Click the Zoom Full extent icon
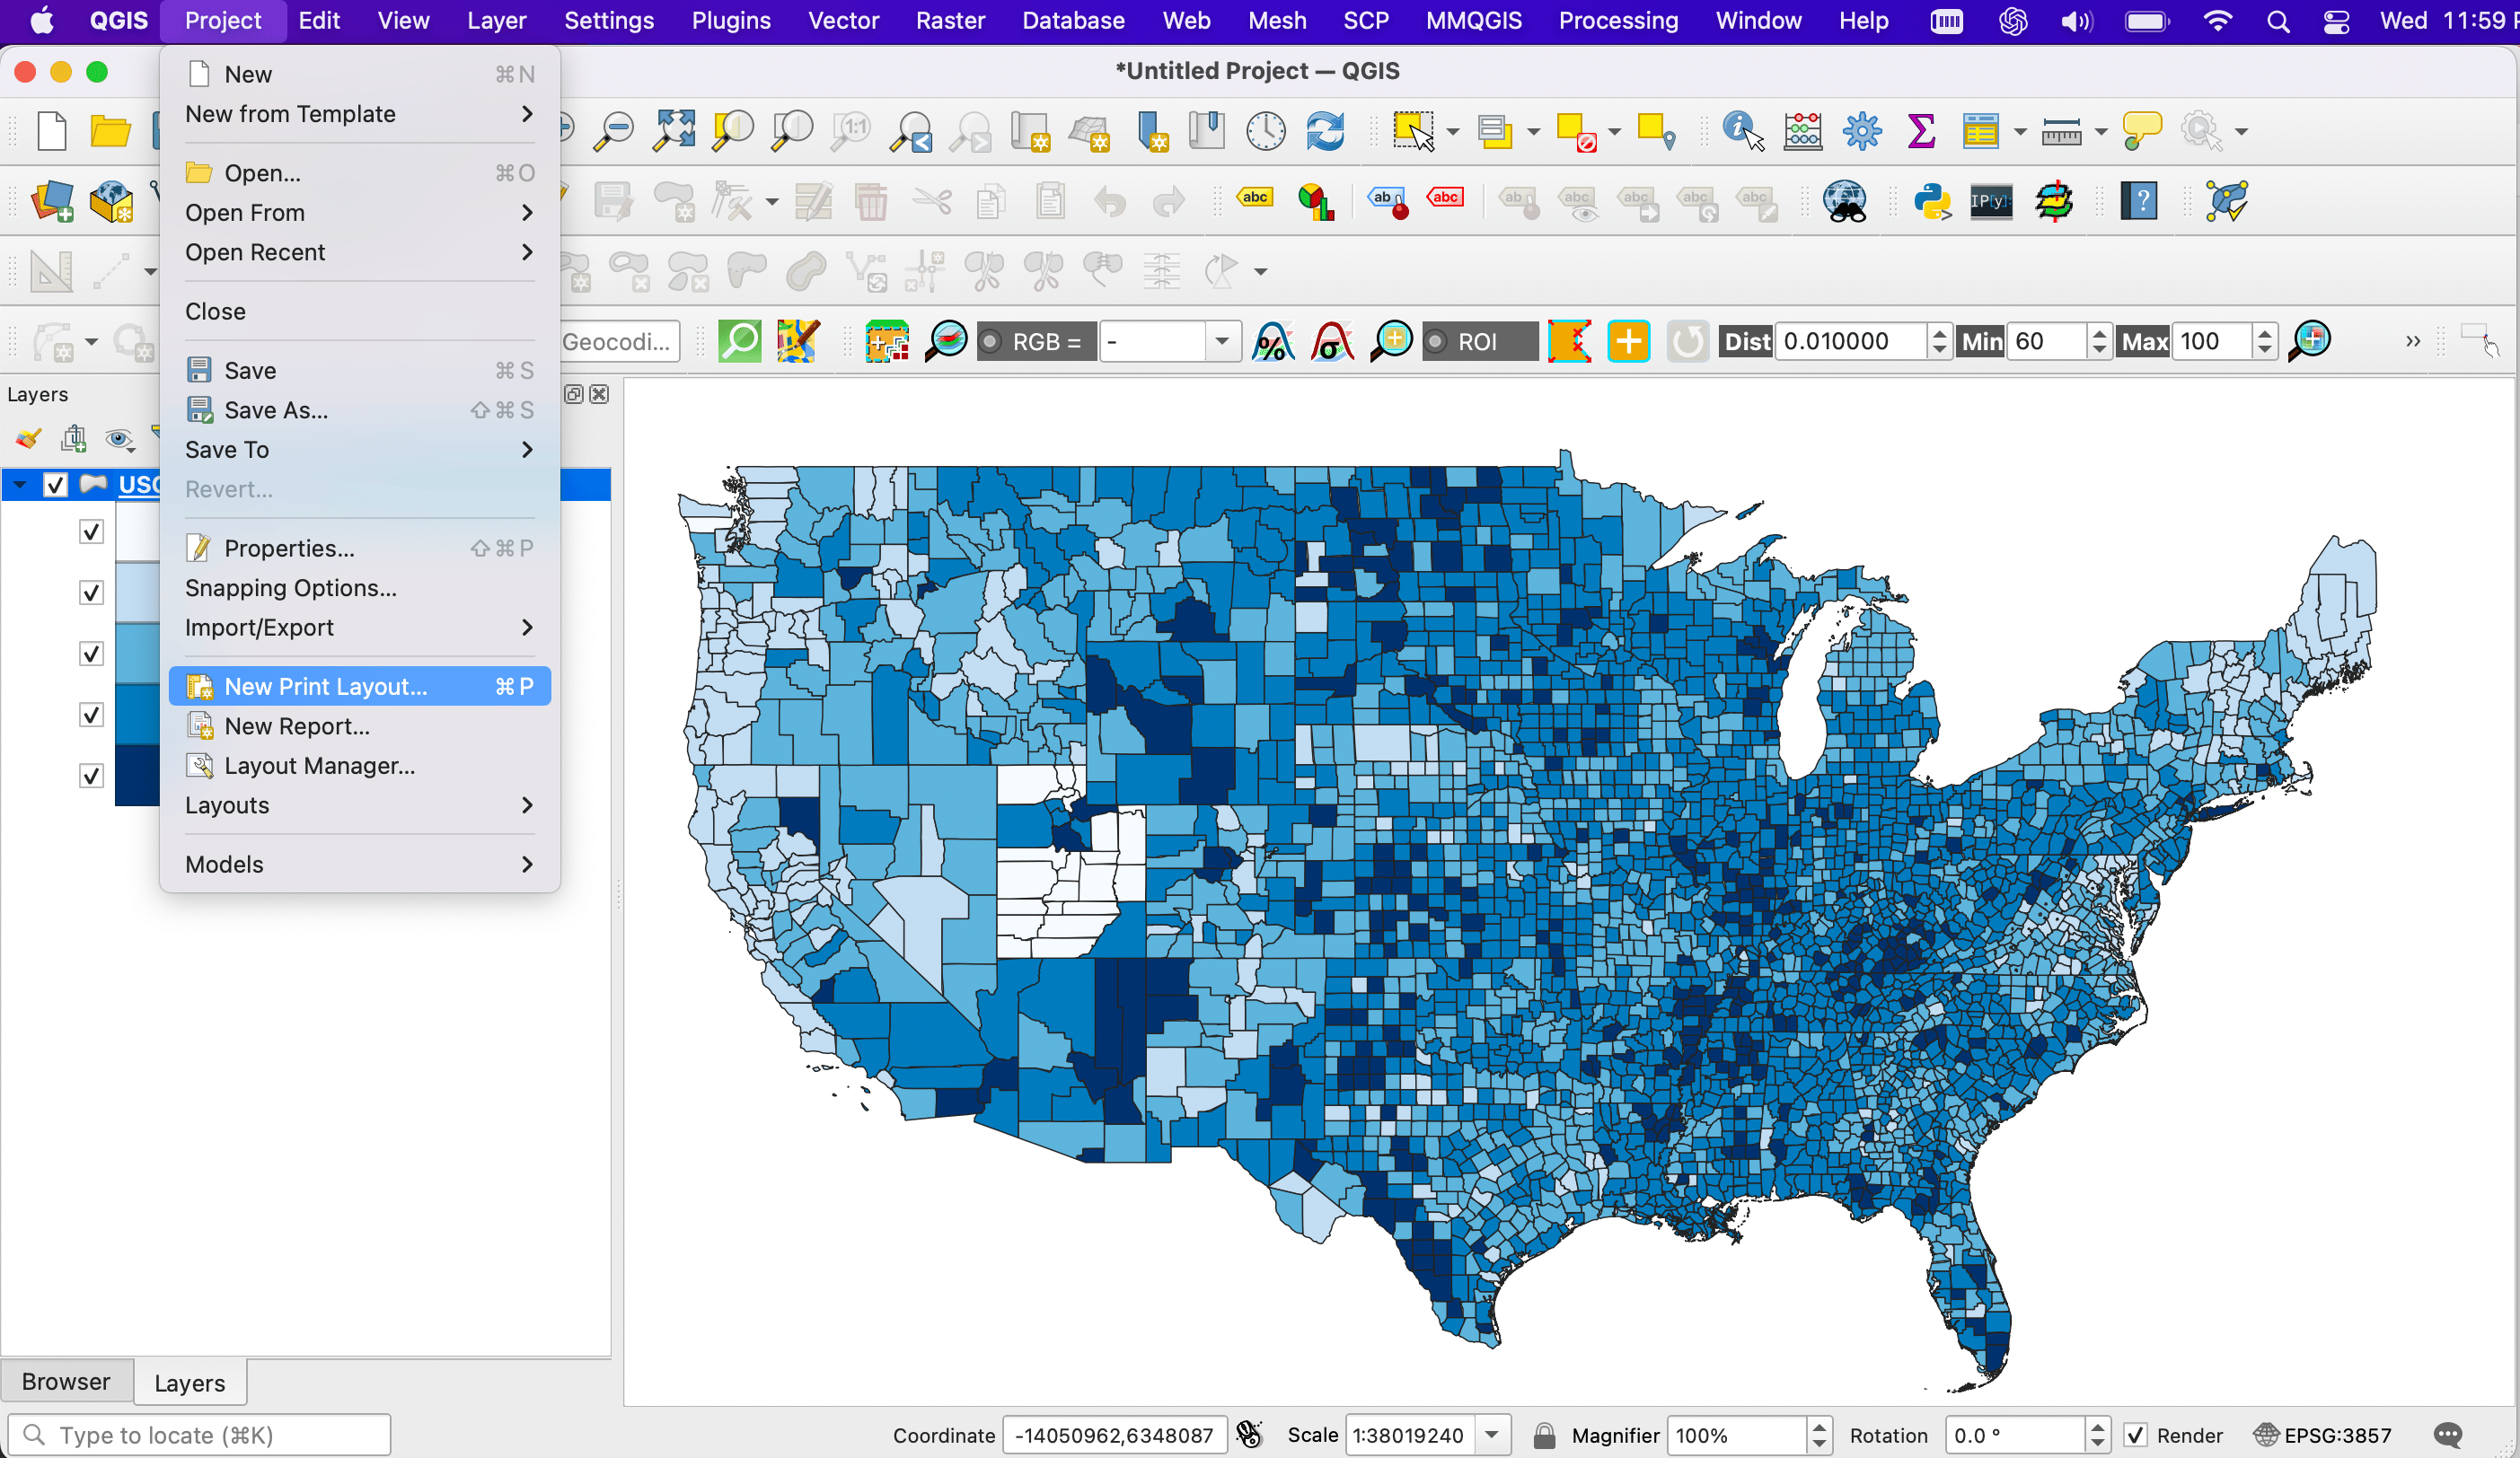 (x=674, y=131)
